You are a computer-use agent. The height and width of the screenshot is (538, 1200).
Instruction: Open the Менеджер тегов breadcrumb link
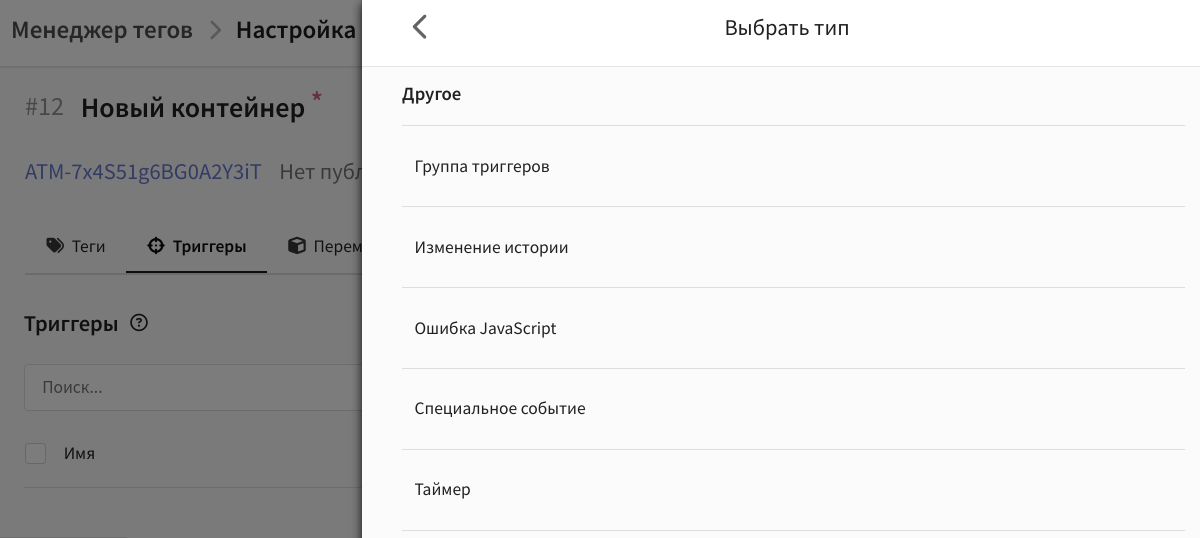[x=102, y=30]
